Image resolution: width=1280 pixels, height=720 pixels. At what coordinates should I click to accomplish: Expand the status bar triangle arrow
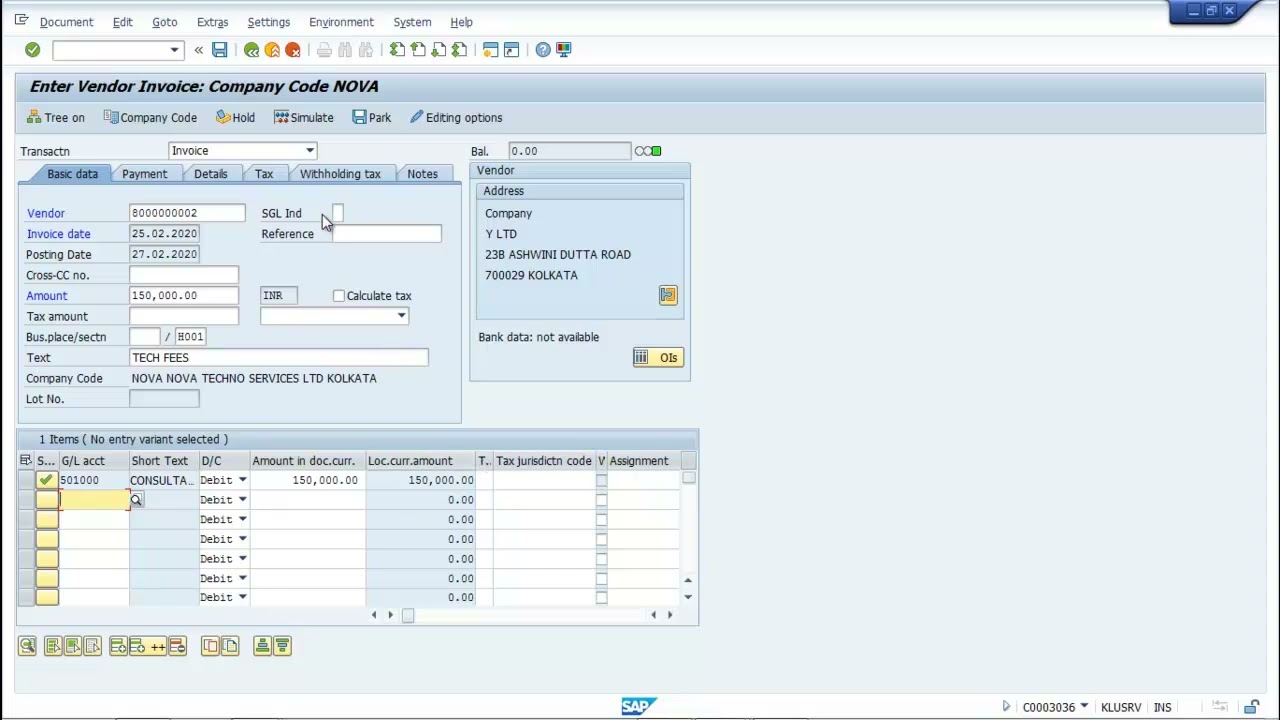click(1006, 707)
